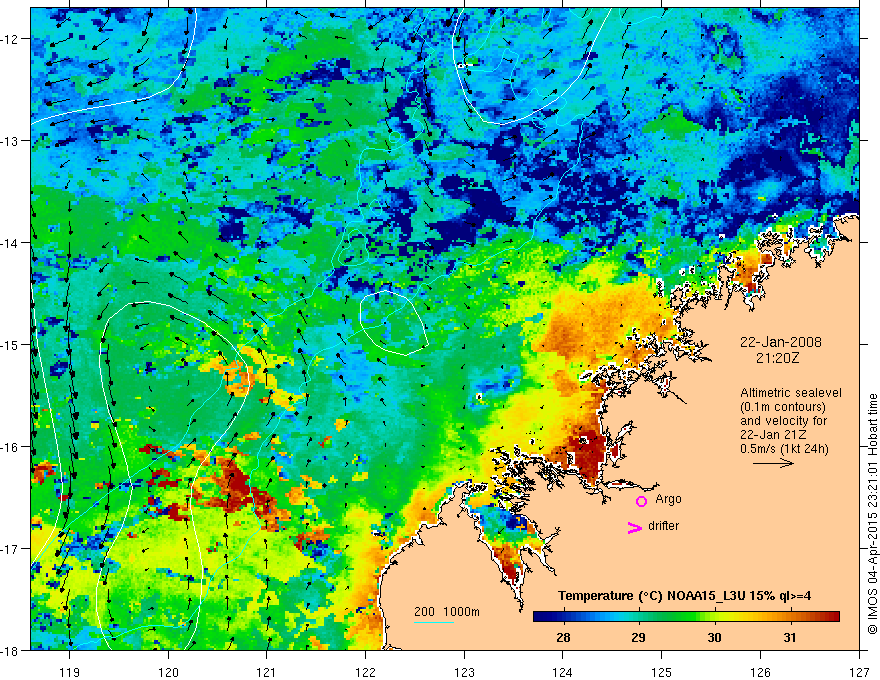The height and width of the screenshot is (680, 880).
Task: Click the colorbar tick label 28
Action: click(x=563, y=638)
